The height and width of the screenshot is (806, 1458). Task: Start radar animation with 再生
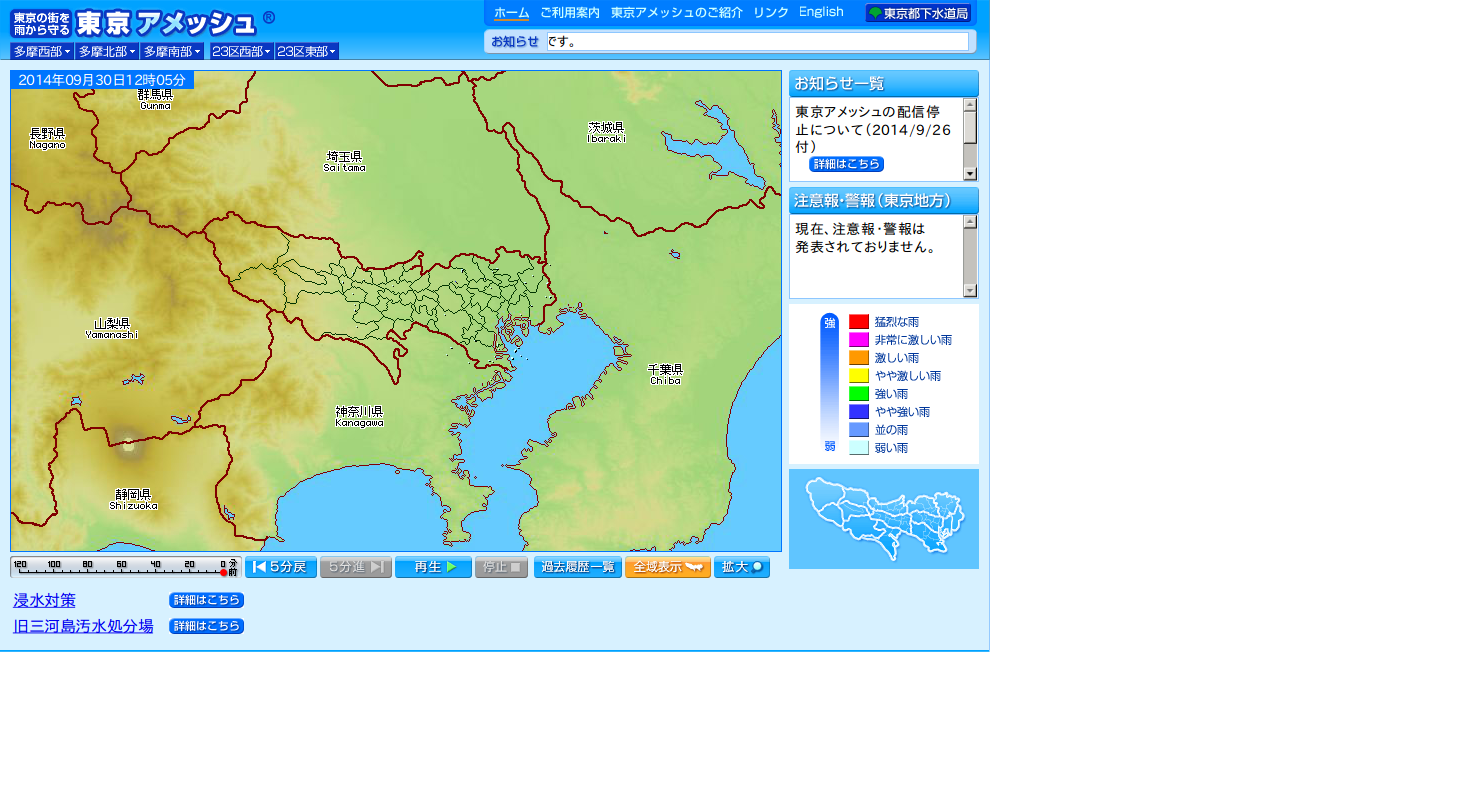(x=433, y=567)
